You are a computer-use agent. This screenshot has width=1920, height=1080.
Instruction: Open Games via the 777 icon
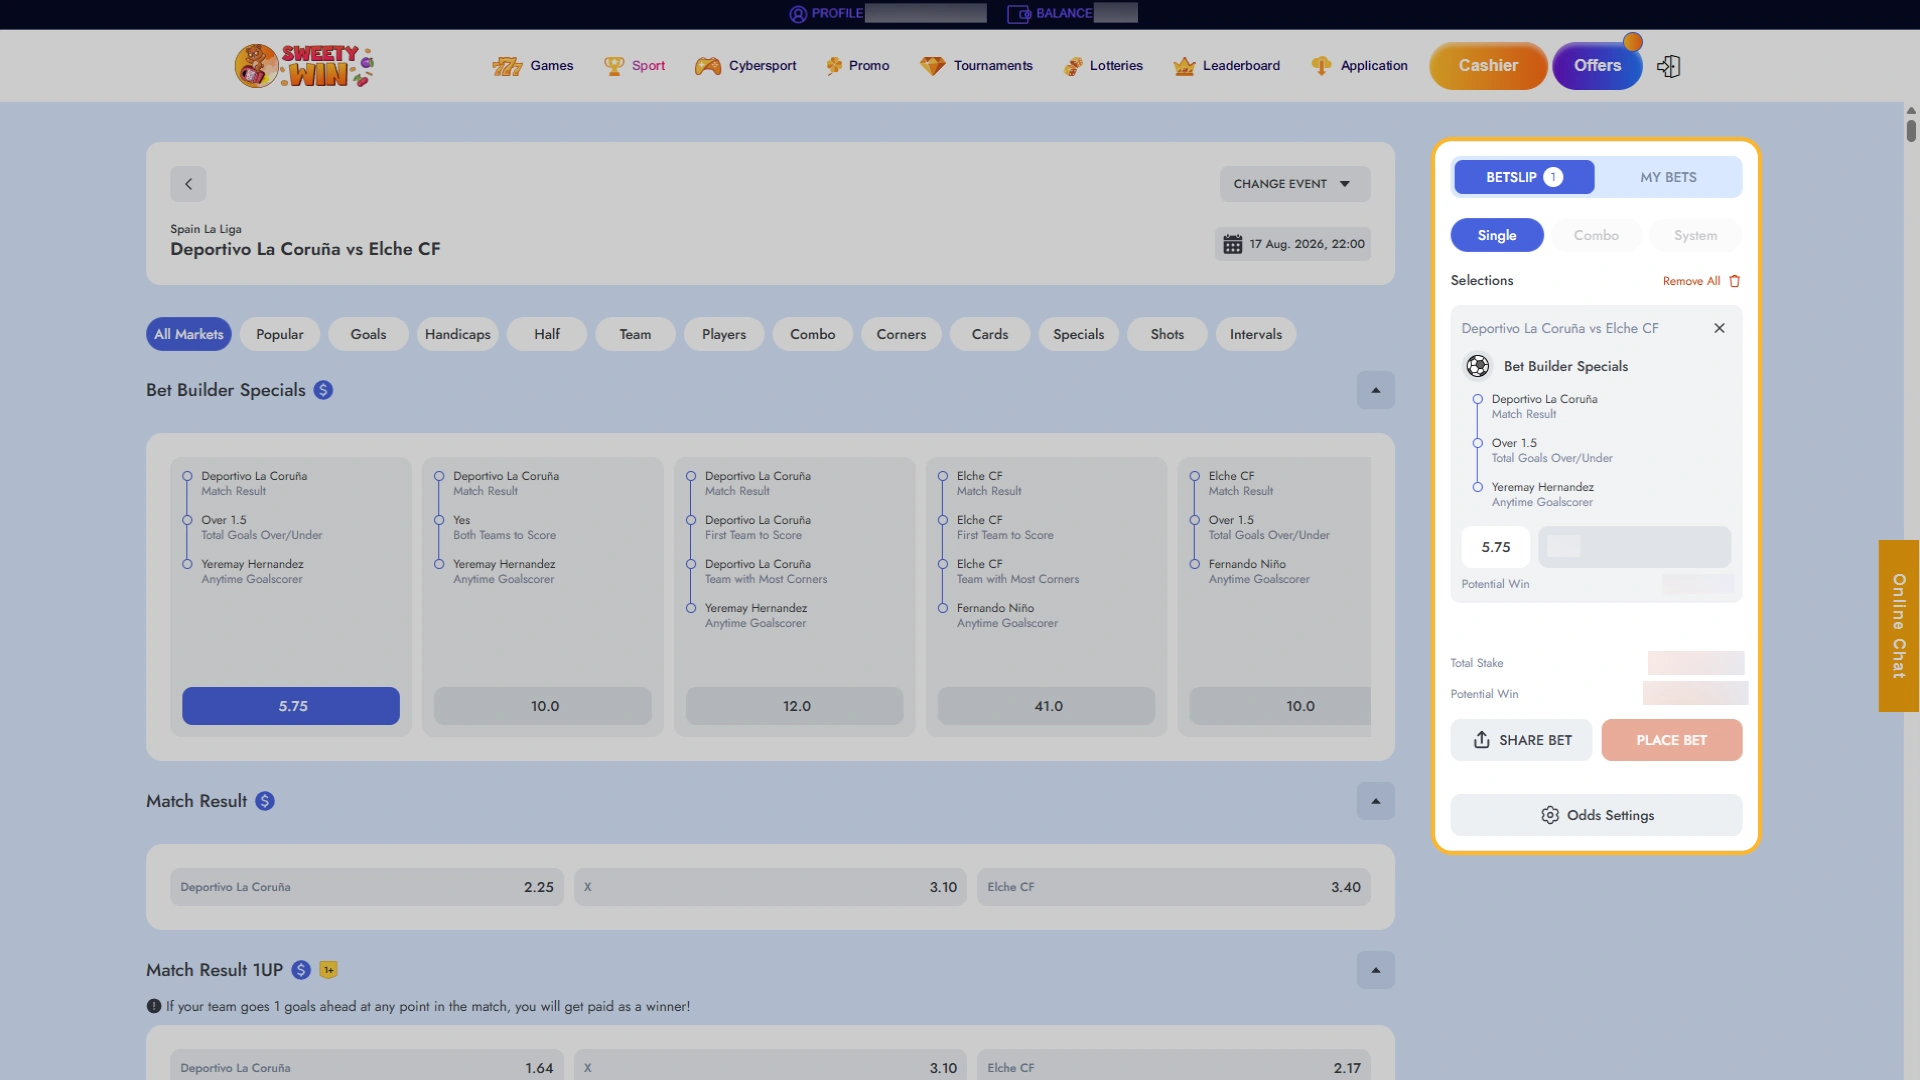(507, 66)
